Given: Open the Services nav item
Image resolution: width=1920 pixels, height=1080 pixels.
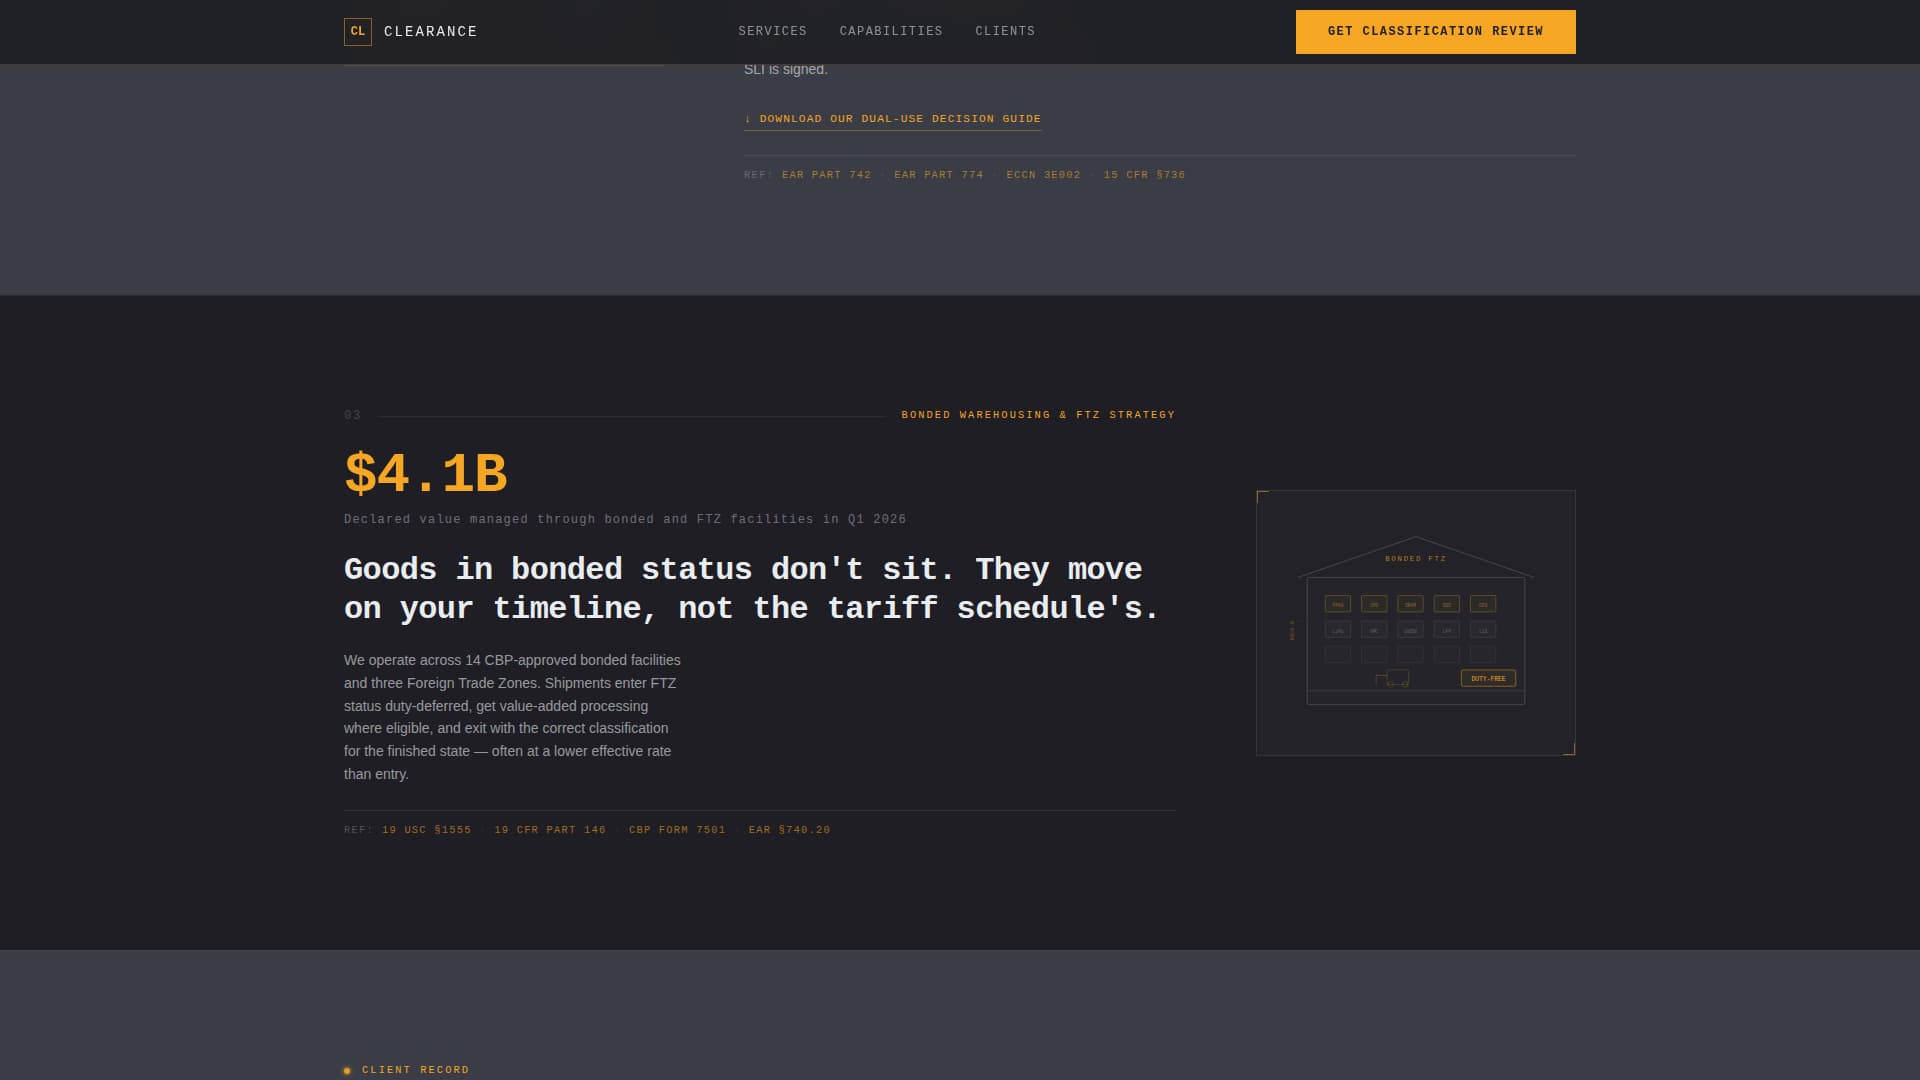Looking at the screenshot, I should point(772,31).
